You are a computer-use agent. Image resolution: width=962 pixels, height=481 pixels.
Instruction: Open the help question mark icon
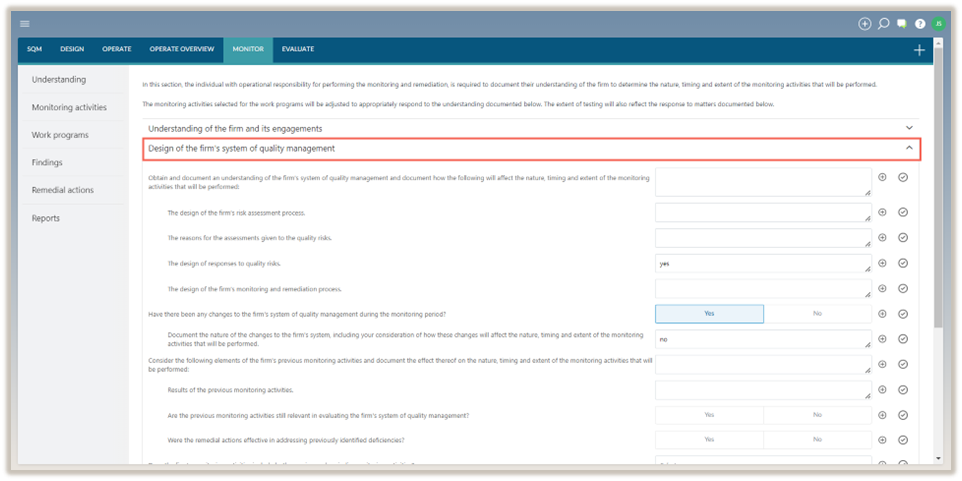pyautogui.click(x=919, y=23)
